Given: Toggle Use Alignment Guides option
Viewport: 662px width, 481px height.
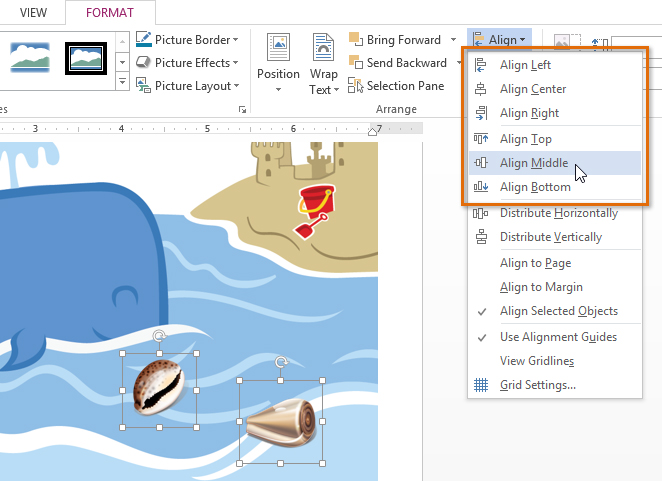Looking at the screenshot, I should [x=555, y=337].
